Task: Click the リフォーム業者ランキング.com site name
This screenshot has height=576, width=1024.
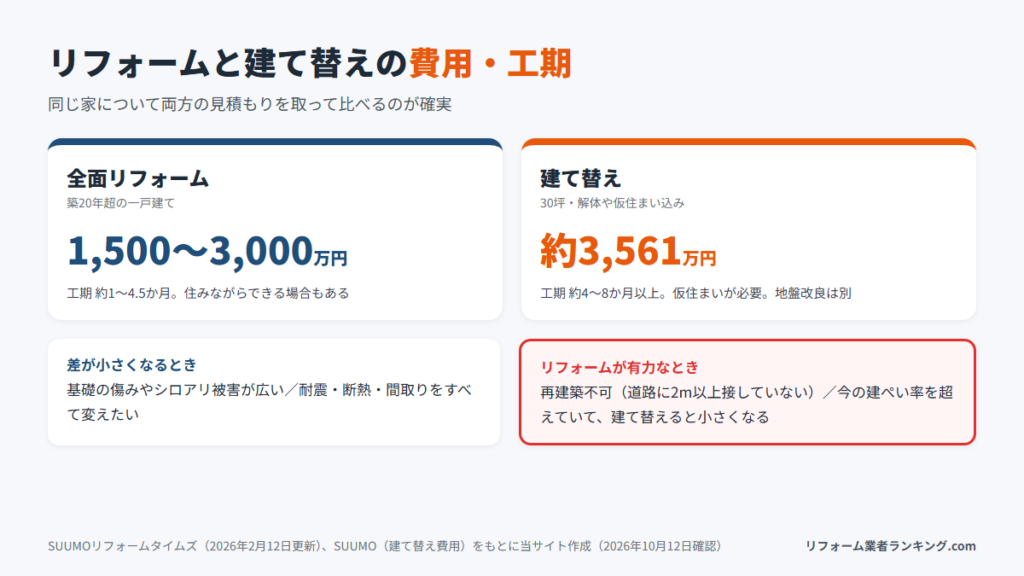Action: [x=890, y=546]
